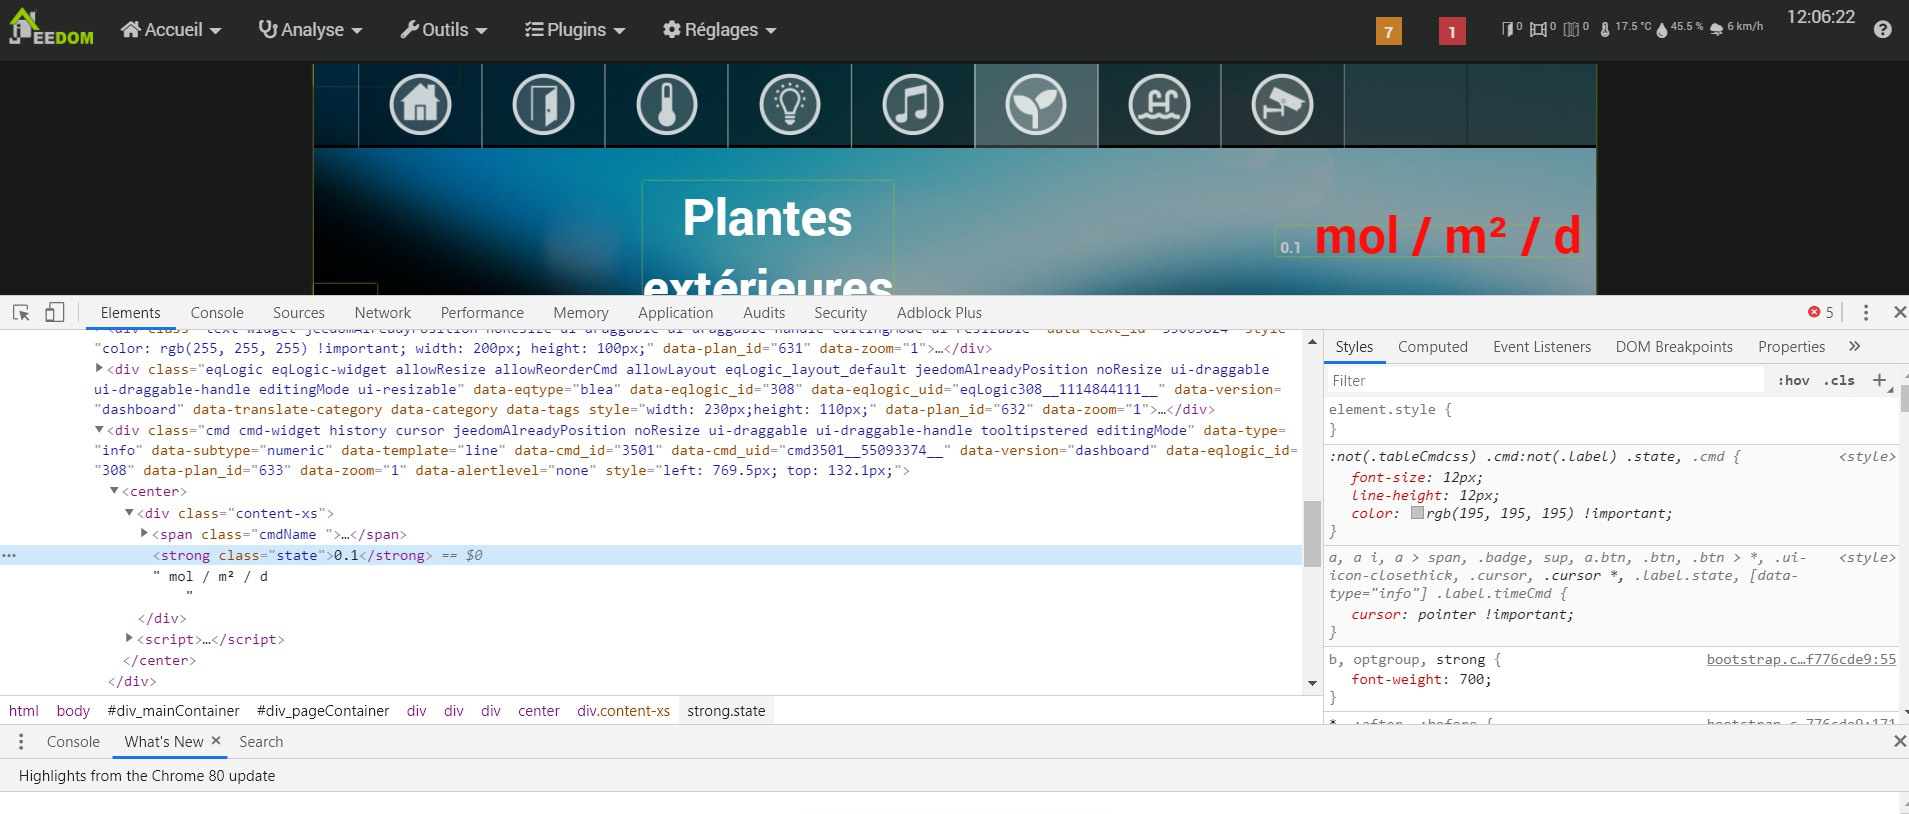Open the Adblock Plus tab
Image resolution: width=1909 pixels, height=814 pixels.
[x=939, y=313]
